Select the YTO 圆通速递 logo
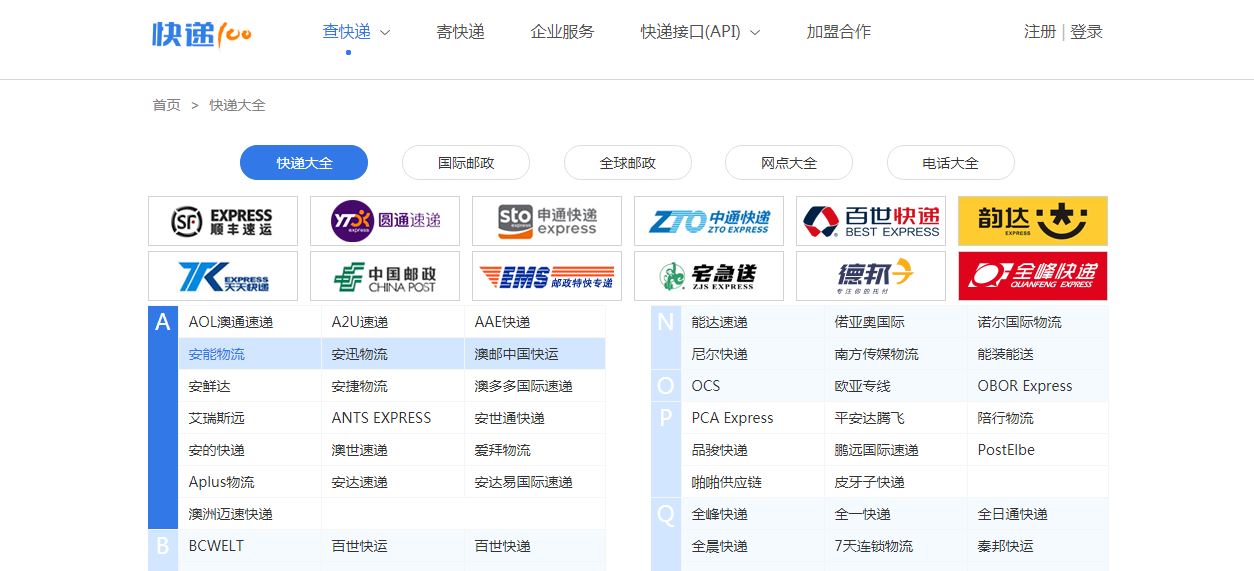Image resolution: width=1254 pixels, height=571 pixels. (385, 221)
